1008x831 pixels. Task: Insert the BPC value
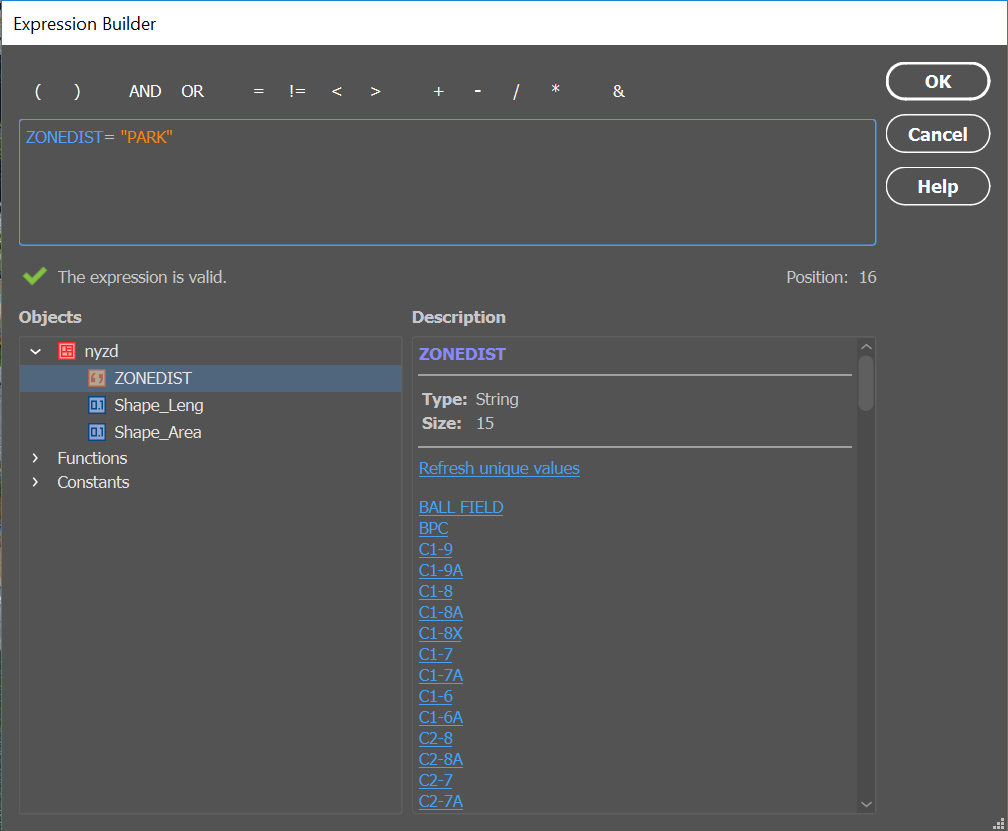[433, 528]
